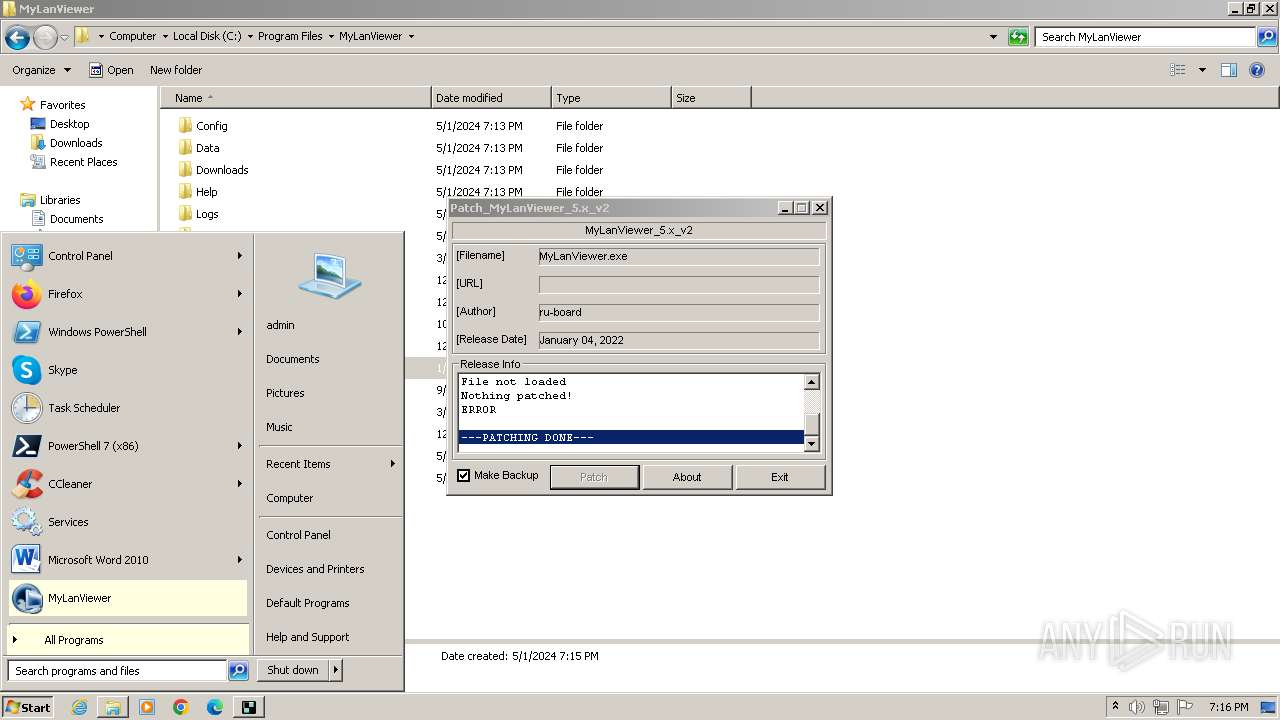Open the view options dropdown arrow
The width and height of the screenshot is (1280, 720).
pos(1202,70)
